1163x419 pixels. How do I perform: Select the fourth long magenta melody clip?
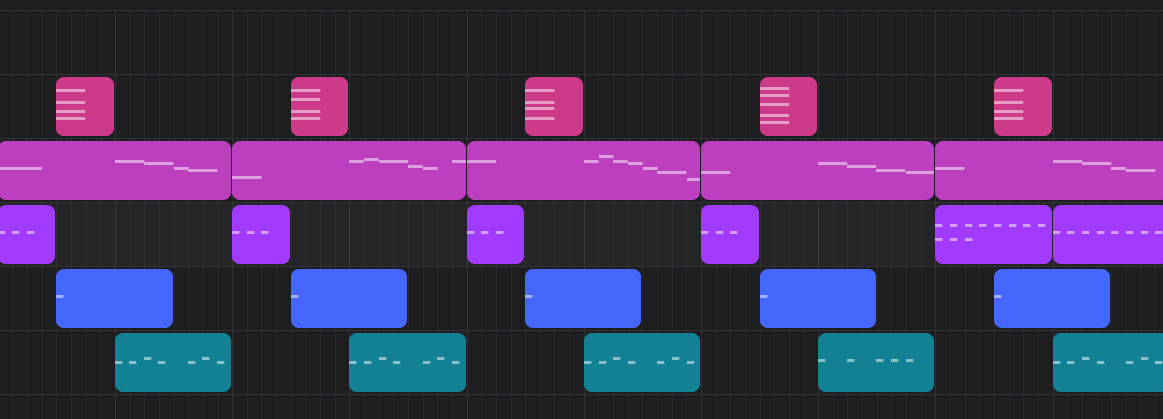817,171
